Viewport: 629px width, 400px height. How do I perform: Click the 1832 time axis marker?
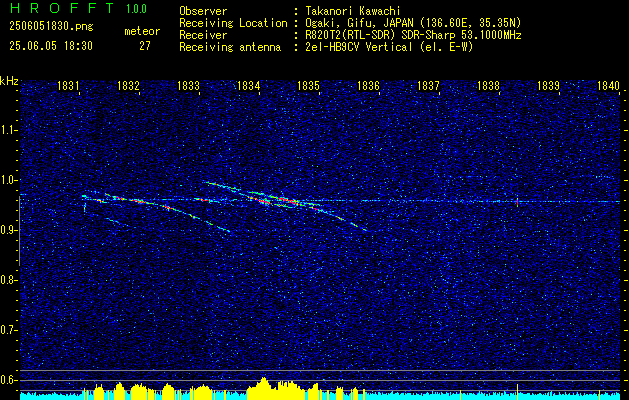[128, 85]
